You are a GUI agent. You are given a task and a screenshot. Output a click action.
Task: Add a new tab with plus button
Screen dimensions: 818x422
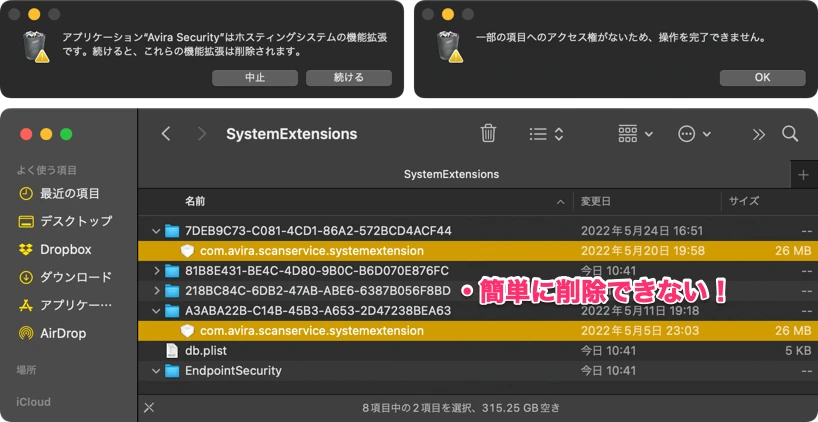(803, 174)
